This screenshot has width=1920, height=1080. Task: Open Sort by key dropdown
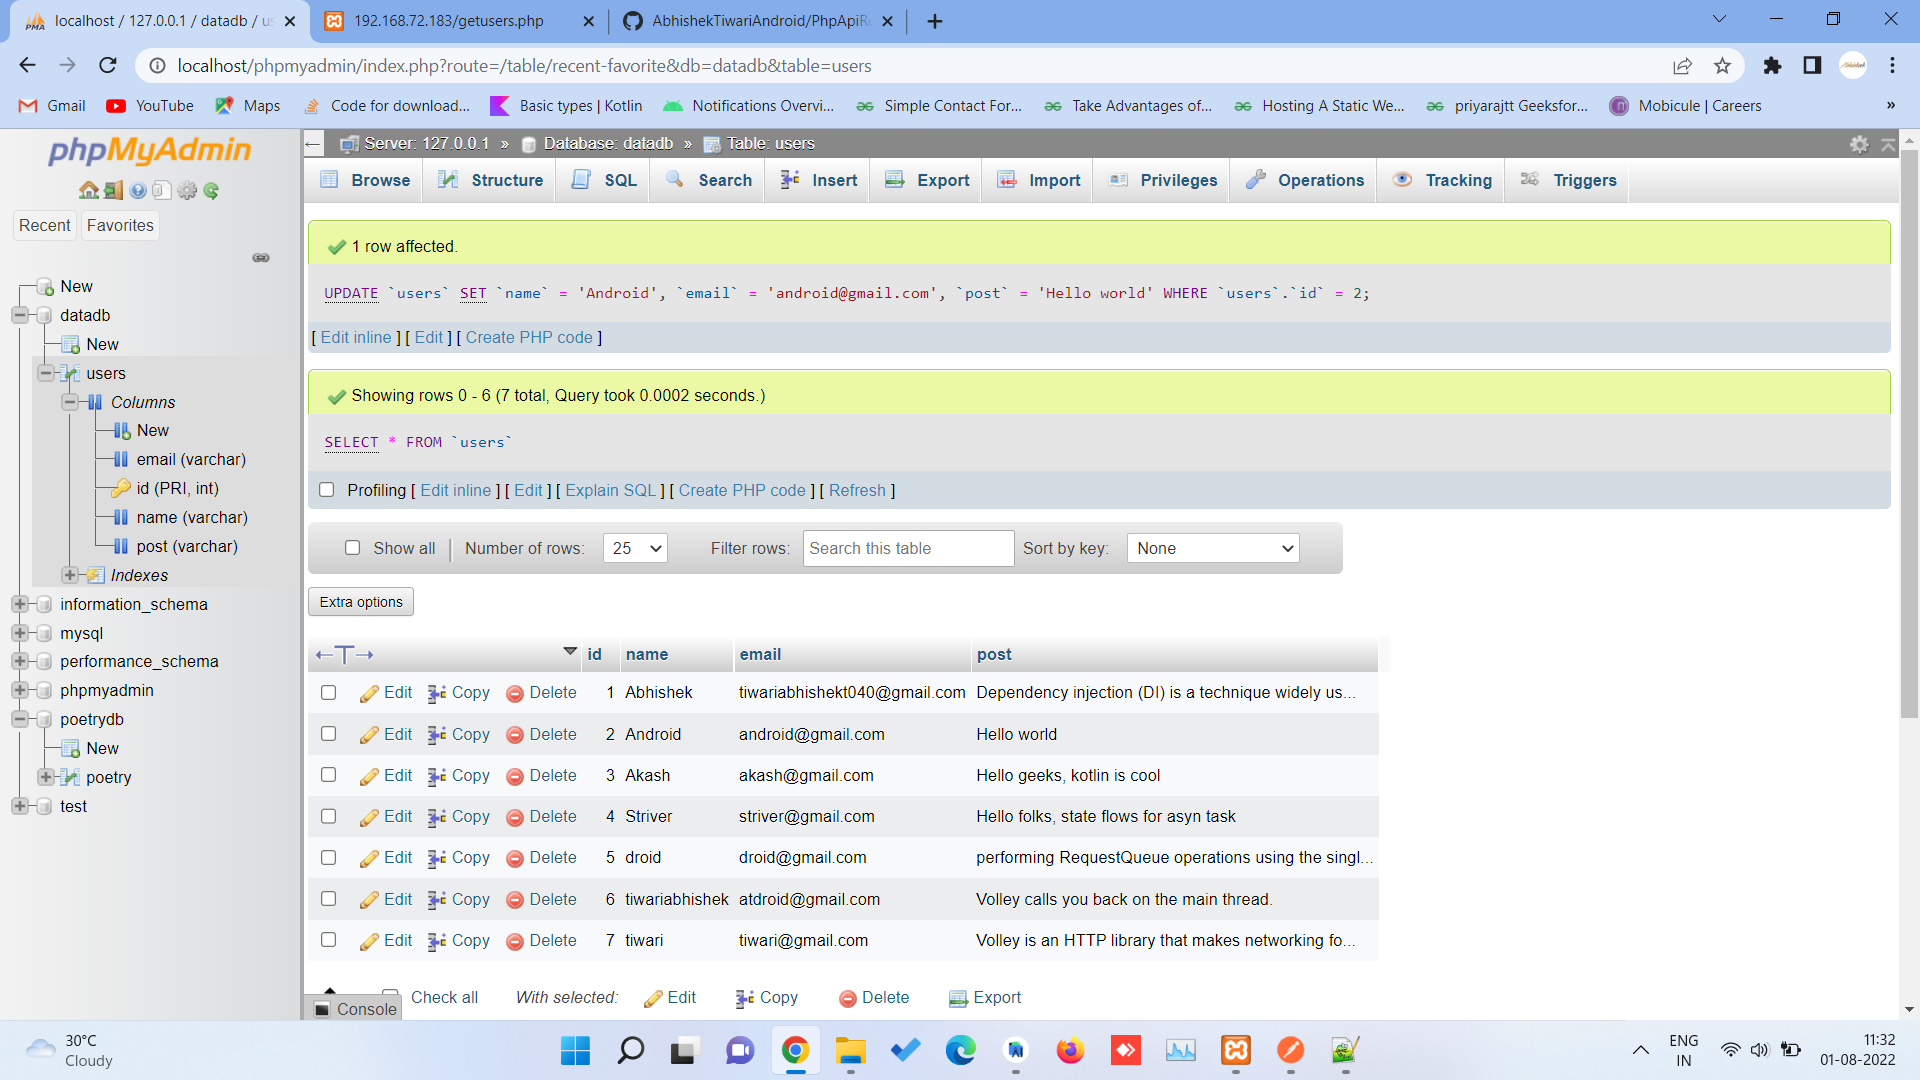[x=1213, y=548]
